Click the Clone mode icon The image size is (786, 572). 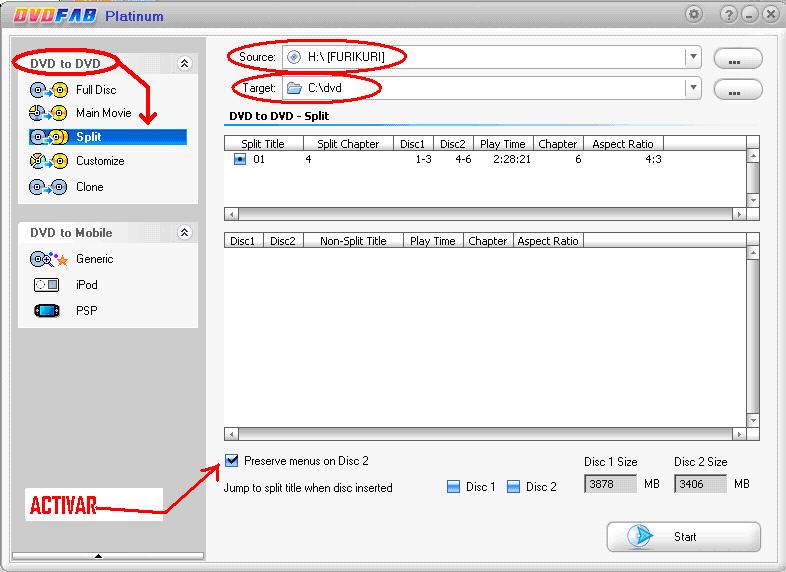(48, 187)
